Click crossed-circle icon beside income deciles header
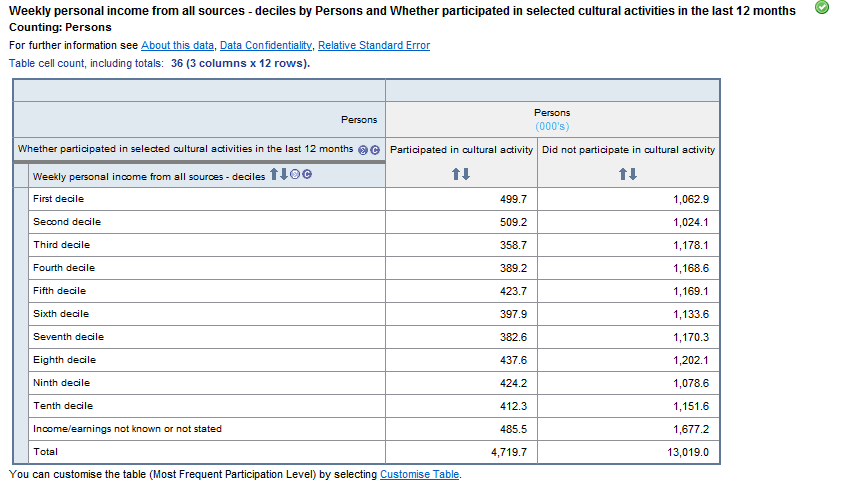Image resolution: width=843 pixels, height=487 pixels. point(296,176)
